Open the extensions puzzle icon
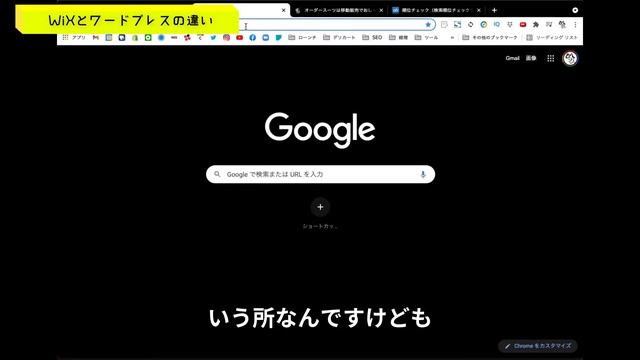 [x=536, y=25]
